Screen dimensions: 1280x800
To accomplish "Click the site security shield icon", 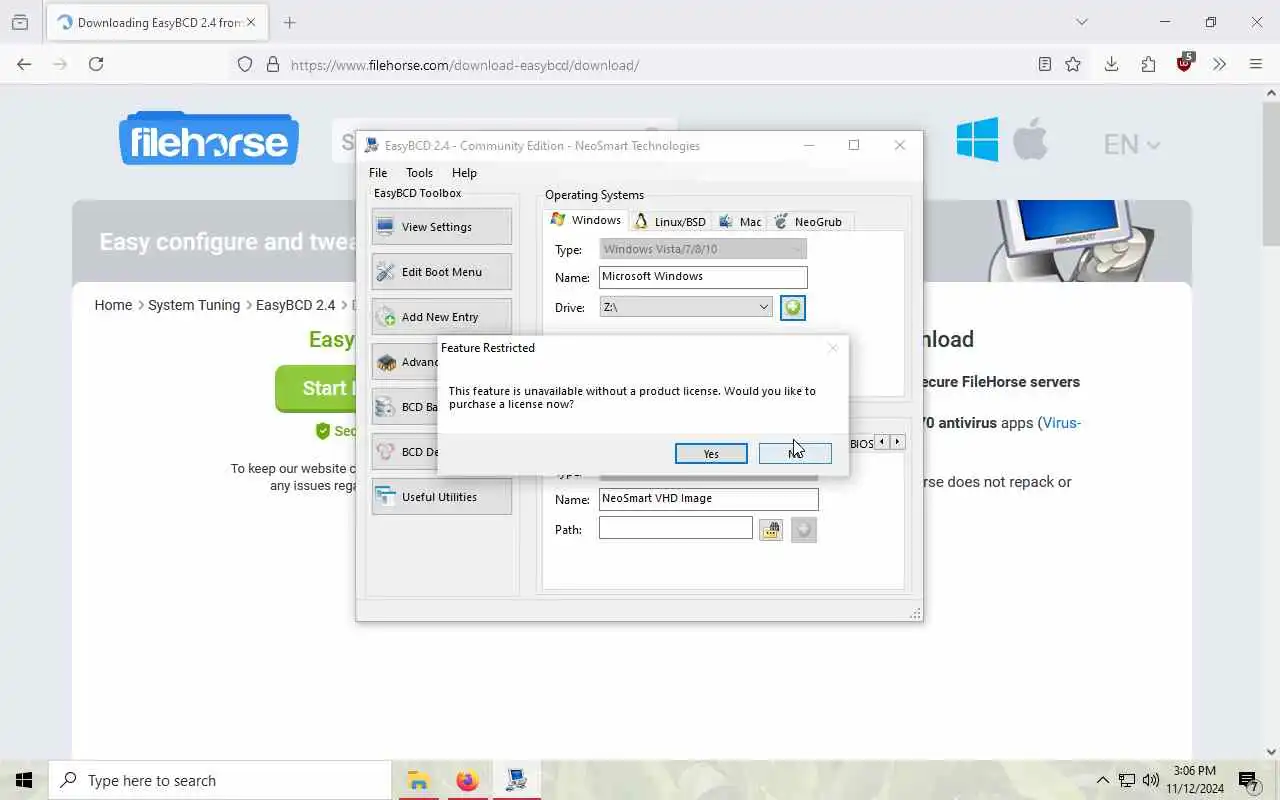I will tap(245, 65).
